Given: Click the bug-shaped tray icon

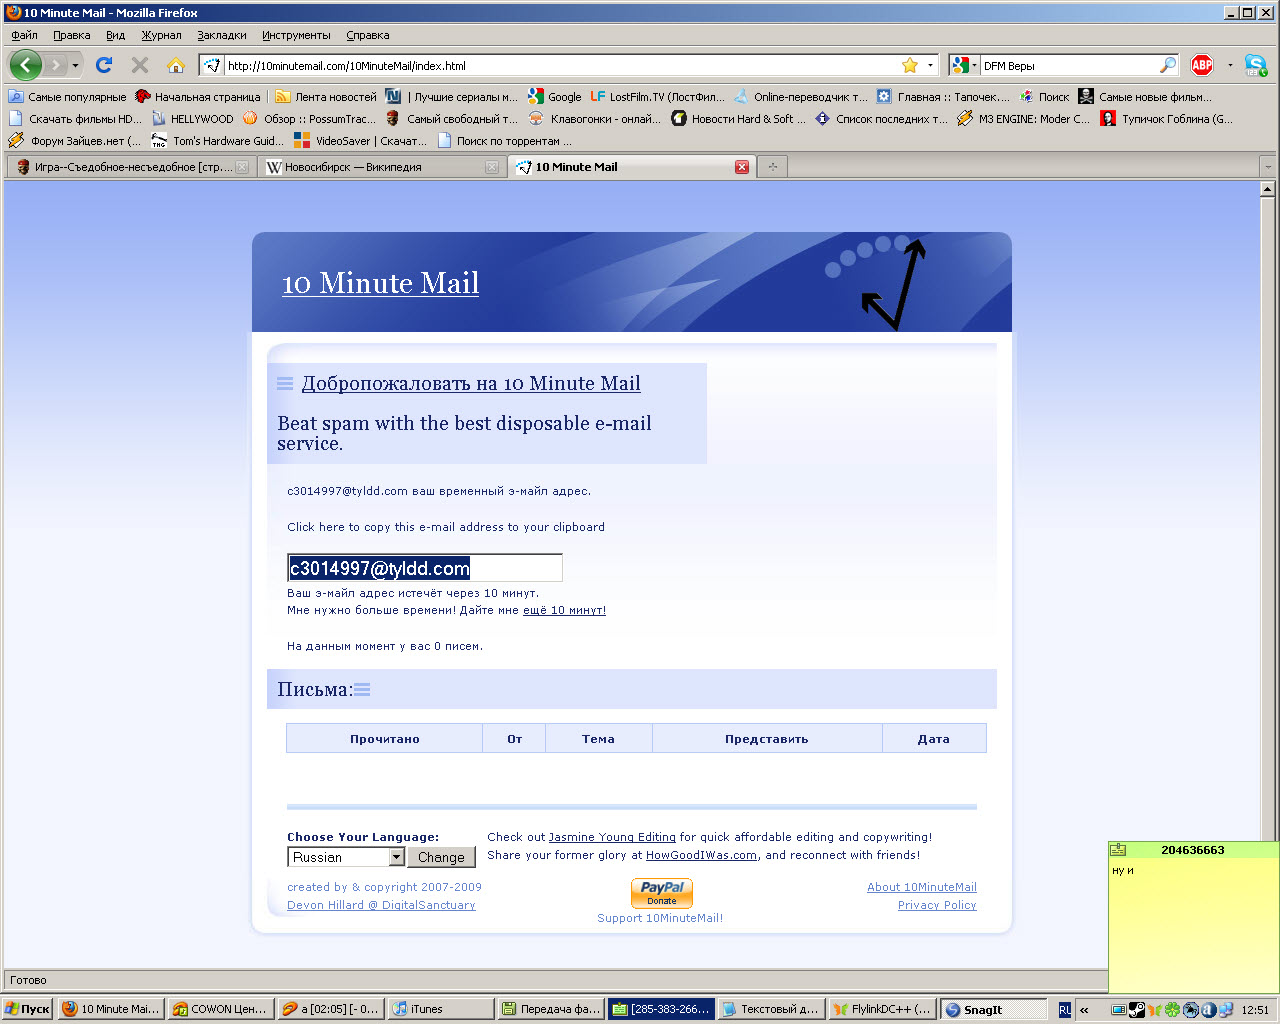Looking at the screenshot, I should (x=1190, y=1010).
